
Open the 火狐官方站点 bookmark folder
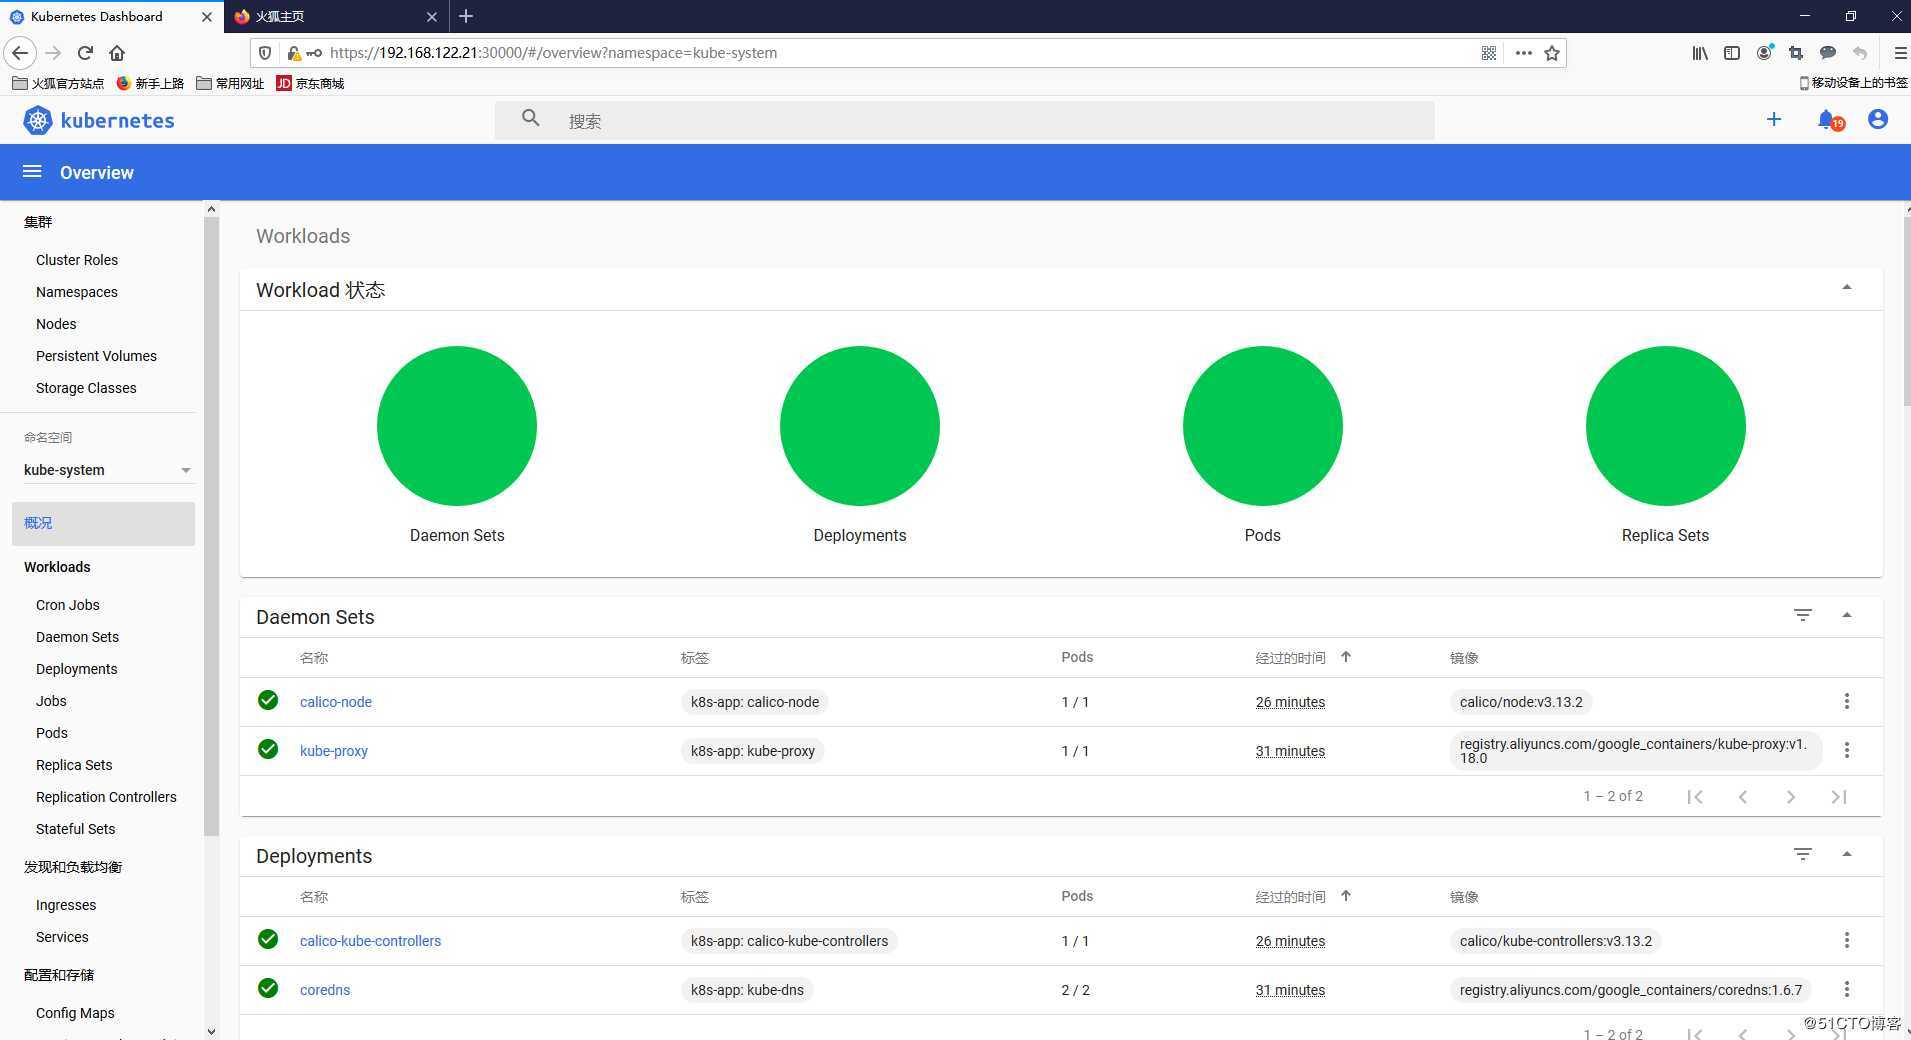[58, 83]
